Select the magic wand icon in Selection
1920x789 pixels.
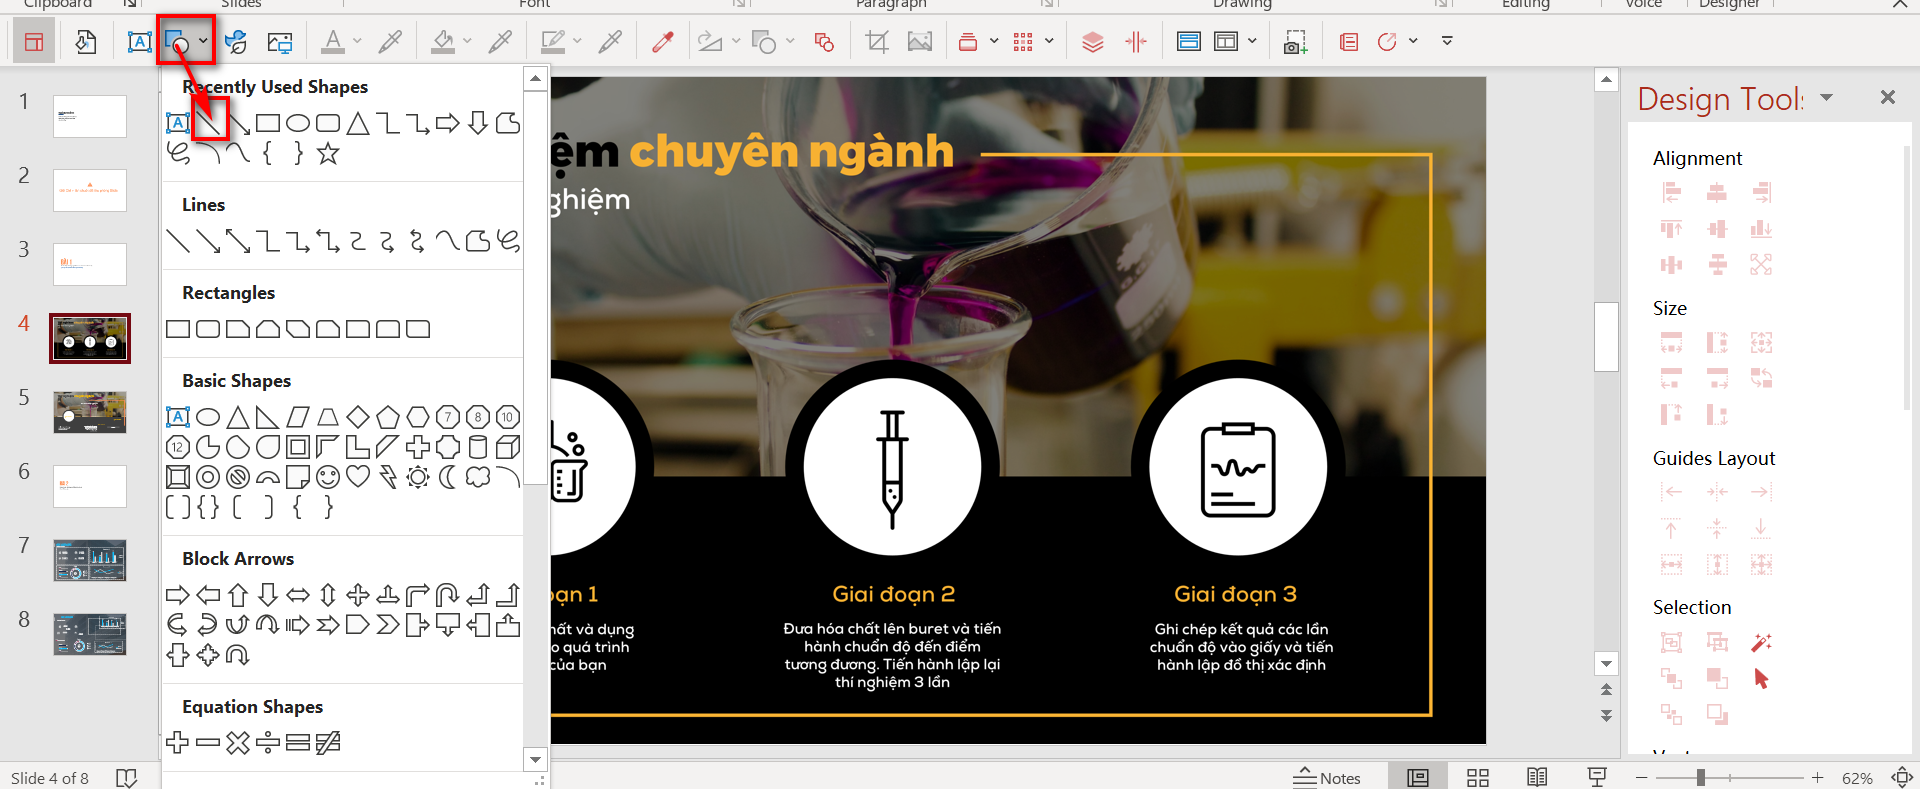click(x=1761, y=642)
